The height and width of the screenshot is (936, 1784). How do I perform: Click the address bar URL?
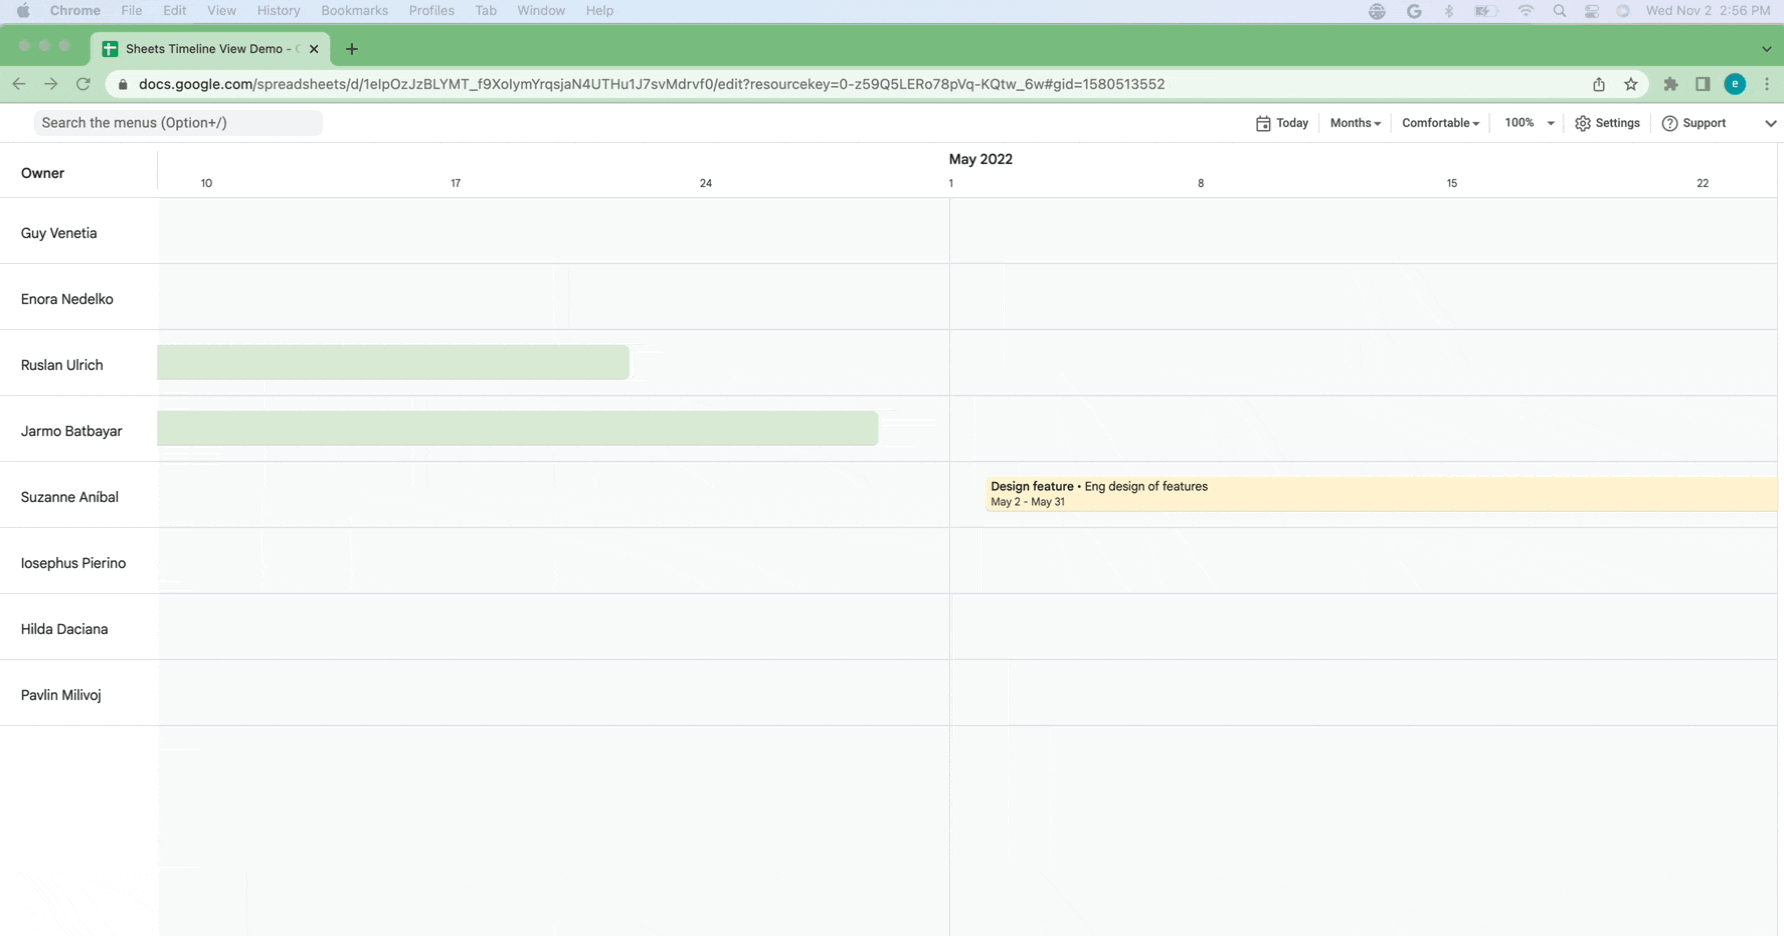point(651,84)
